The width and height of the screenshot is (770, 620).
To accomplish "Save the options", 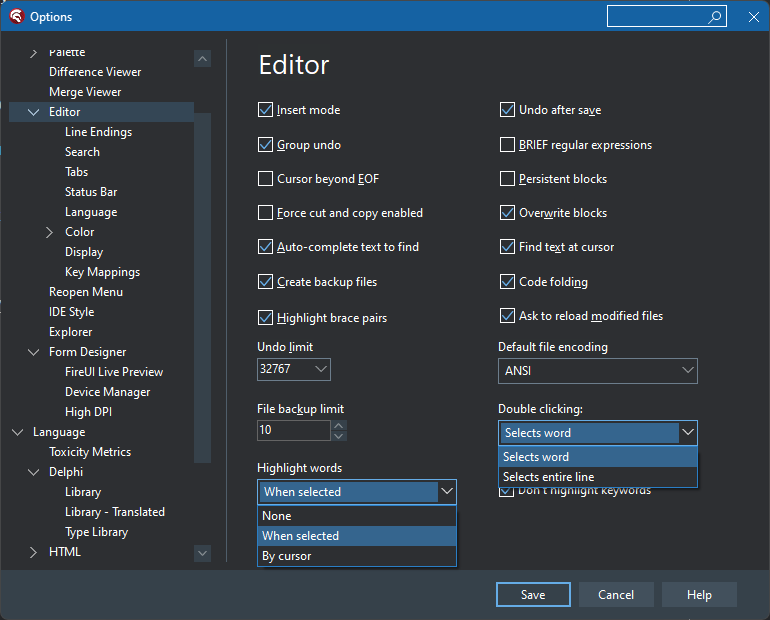I will coord(533,594).
